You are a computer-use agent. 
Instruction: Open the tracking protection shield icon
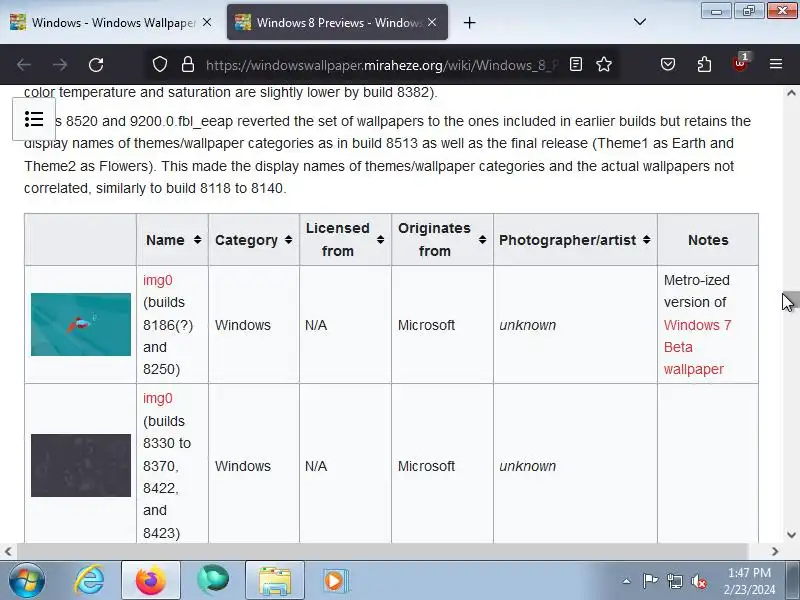tap(160, 64)
